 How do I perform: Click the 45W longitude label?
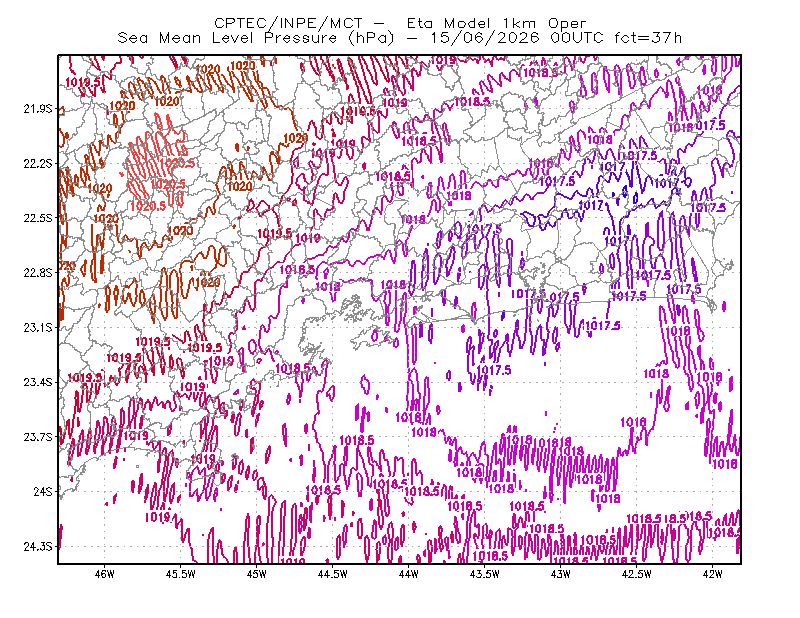tap(257, 574)
